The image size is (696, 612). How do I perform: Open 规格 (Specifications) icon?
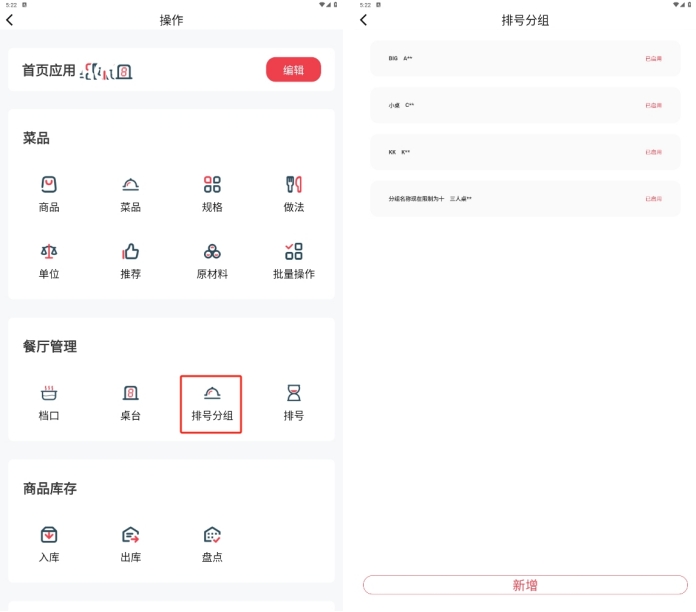[212, 184]
